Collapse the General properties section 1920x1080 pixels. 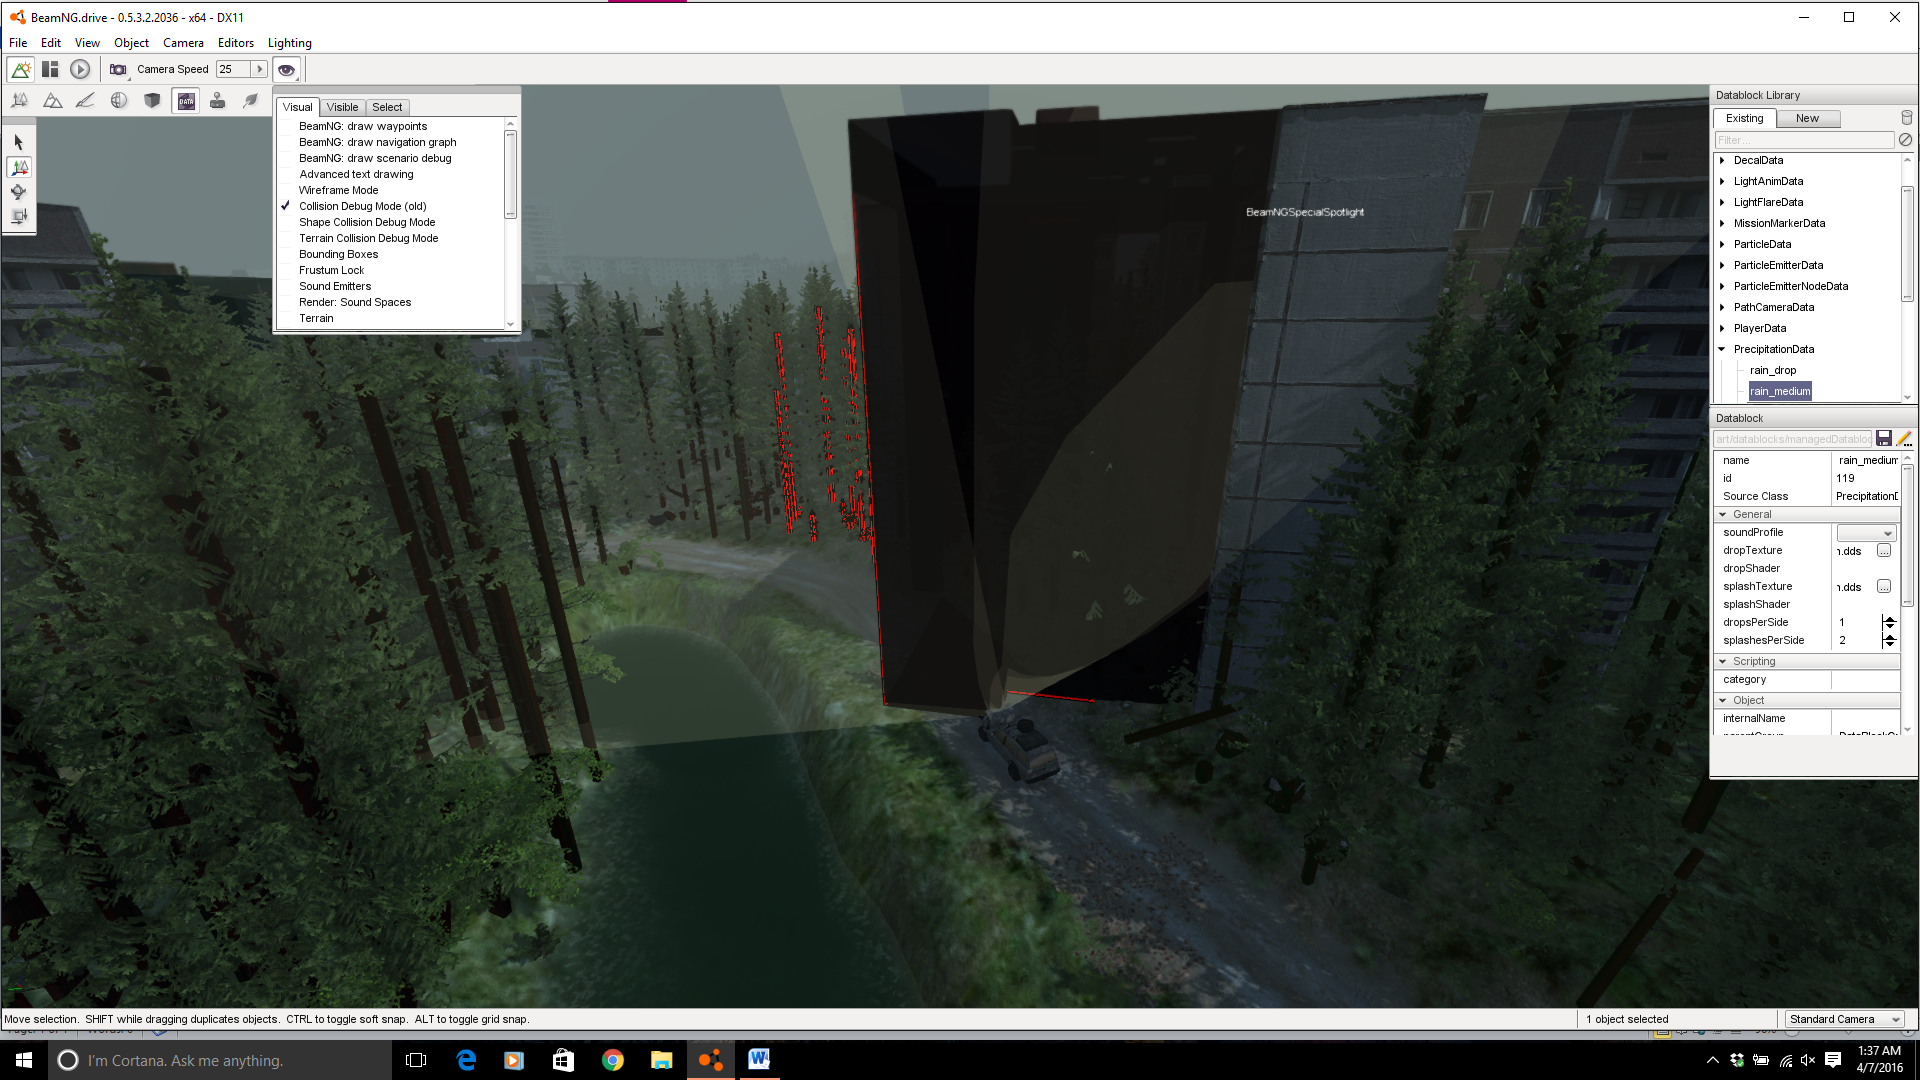coord(1723,514)
